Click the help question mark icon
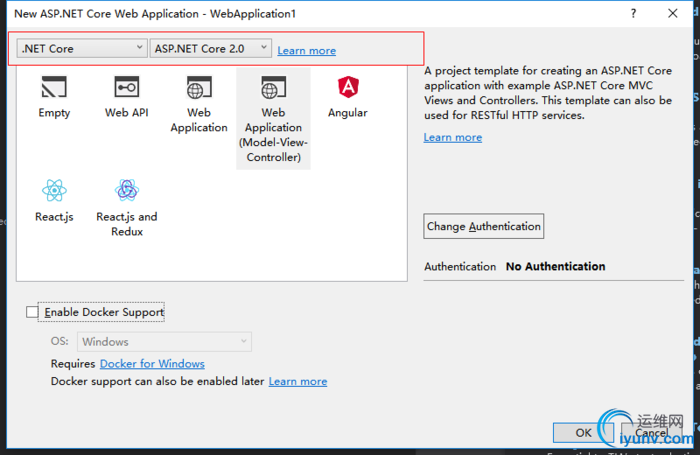This screenshot has height=455, width=700. (633, 13)
